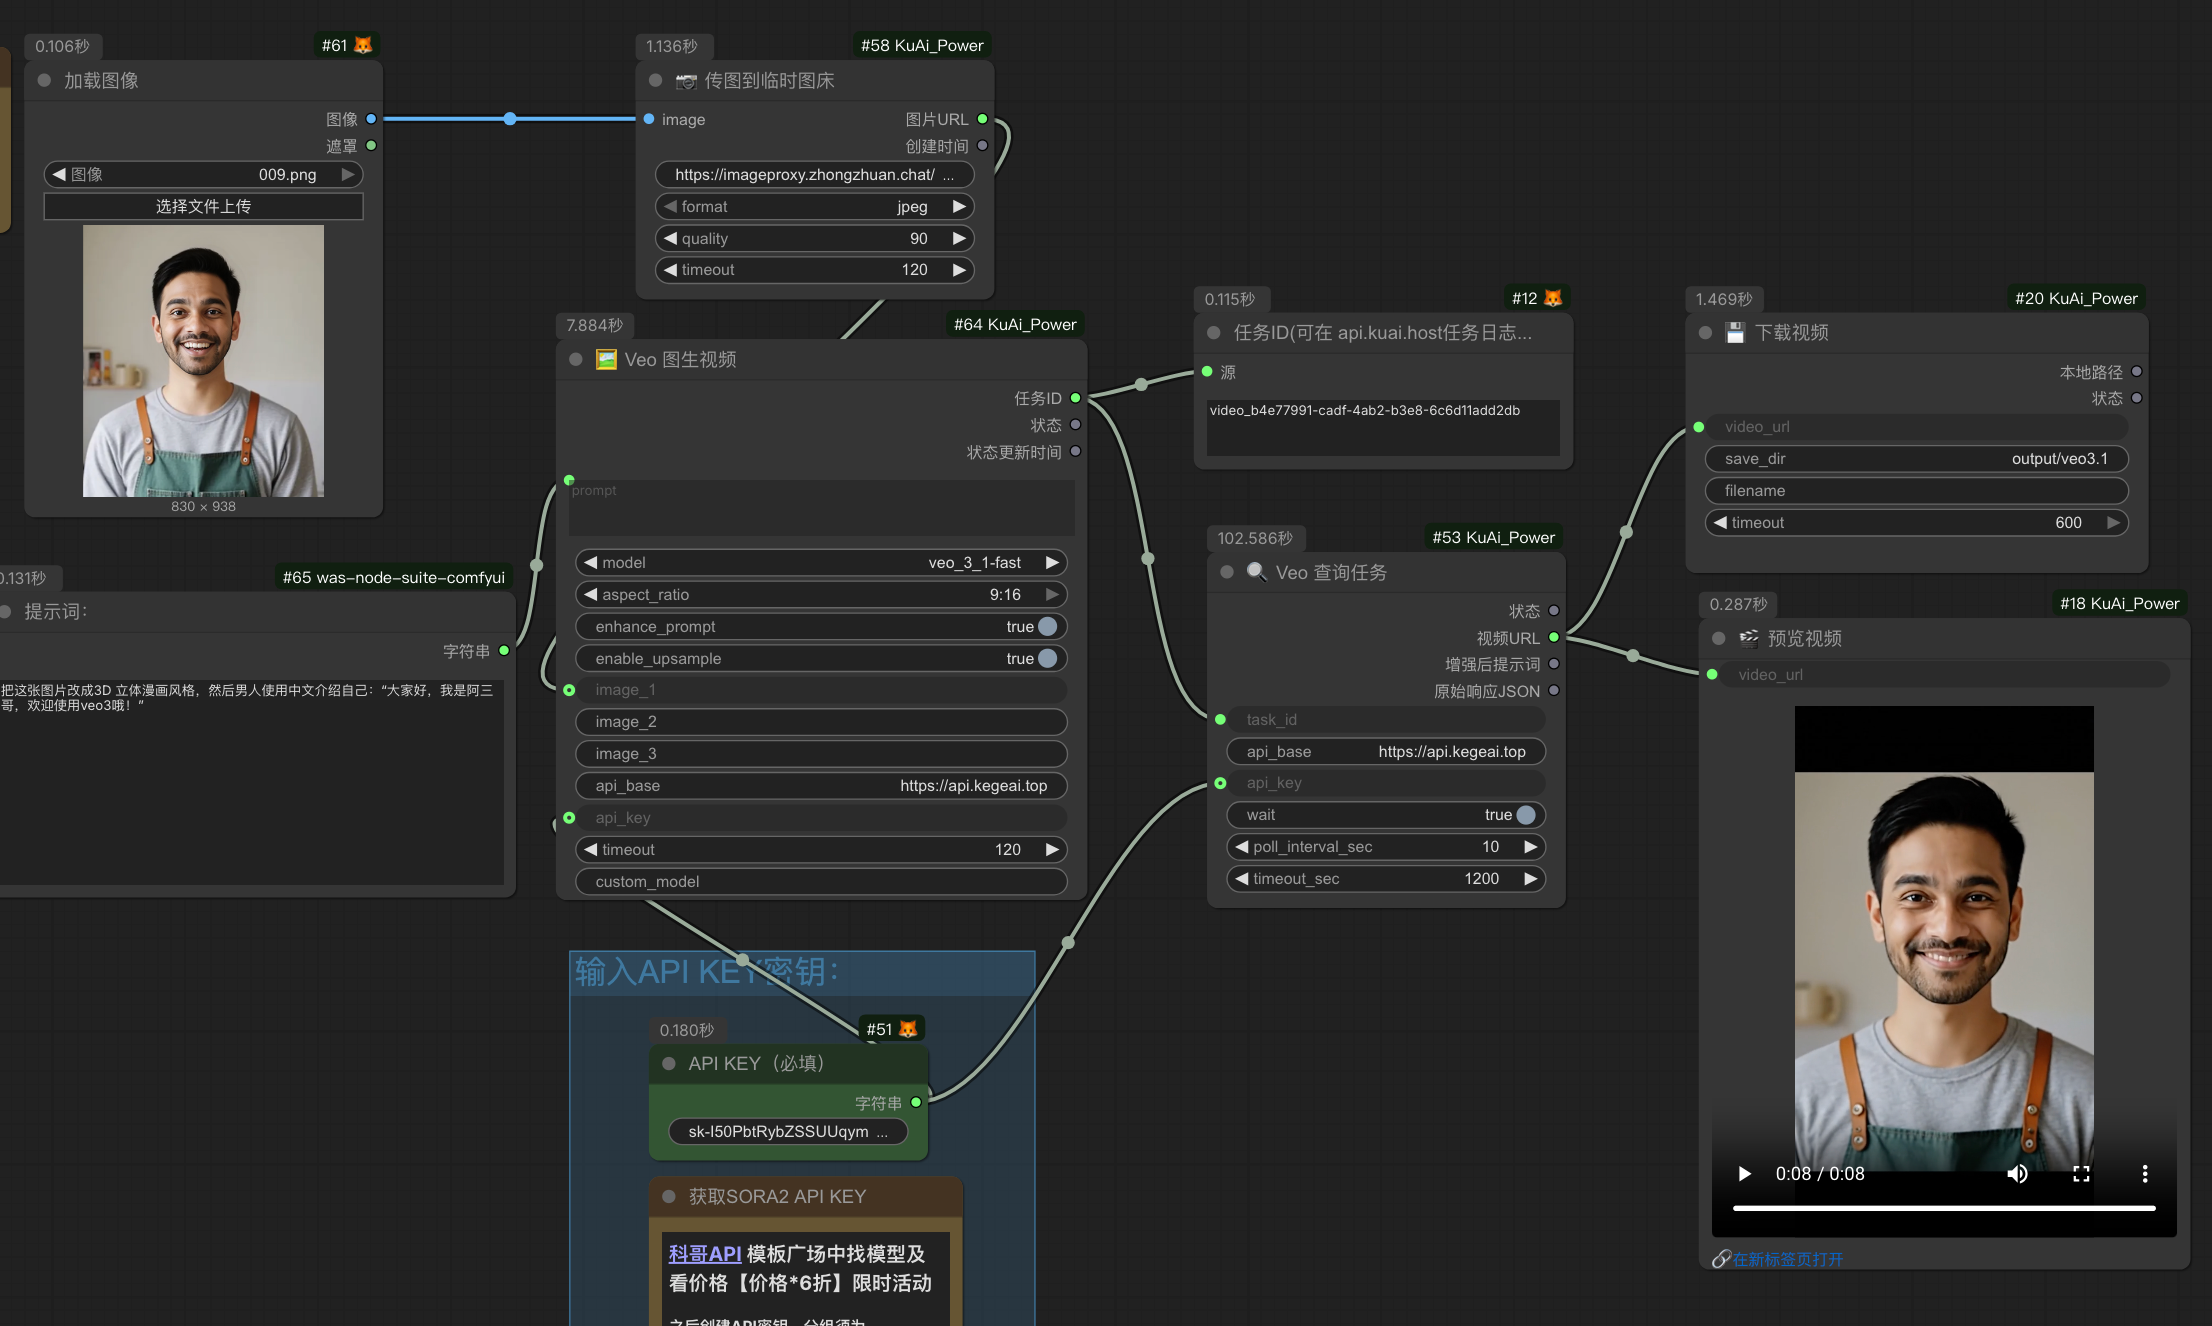Viewport: 2212px width, 1326px height.
Task: Collapse the Veo 图生视频 node
Action: click(x=576, y=360)
